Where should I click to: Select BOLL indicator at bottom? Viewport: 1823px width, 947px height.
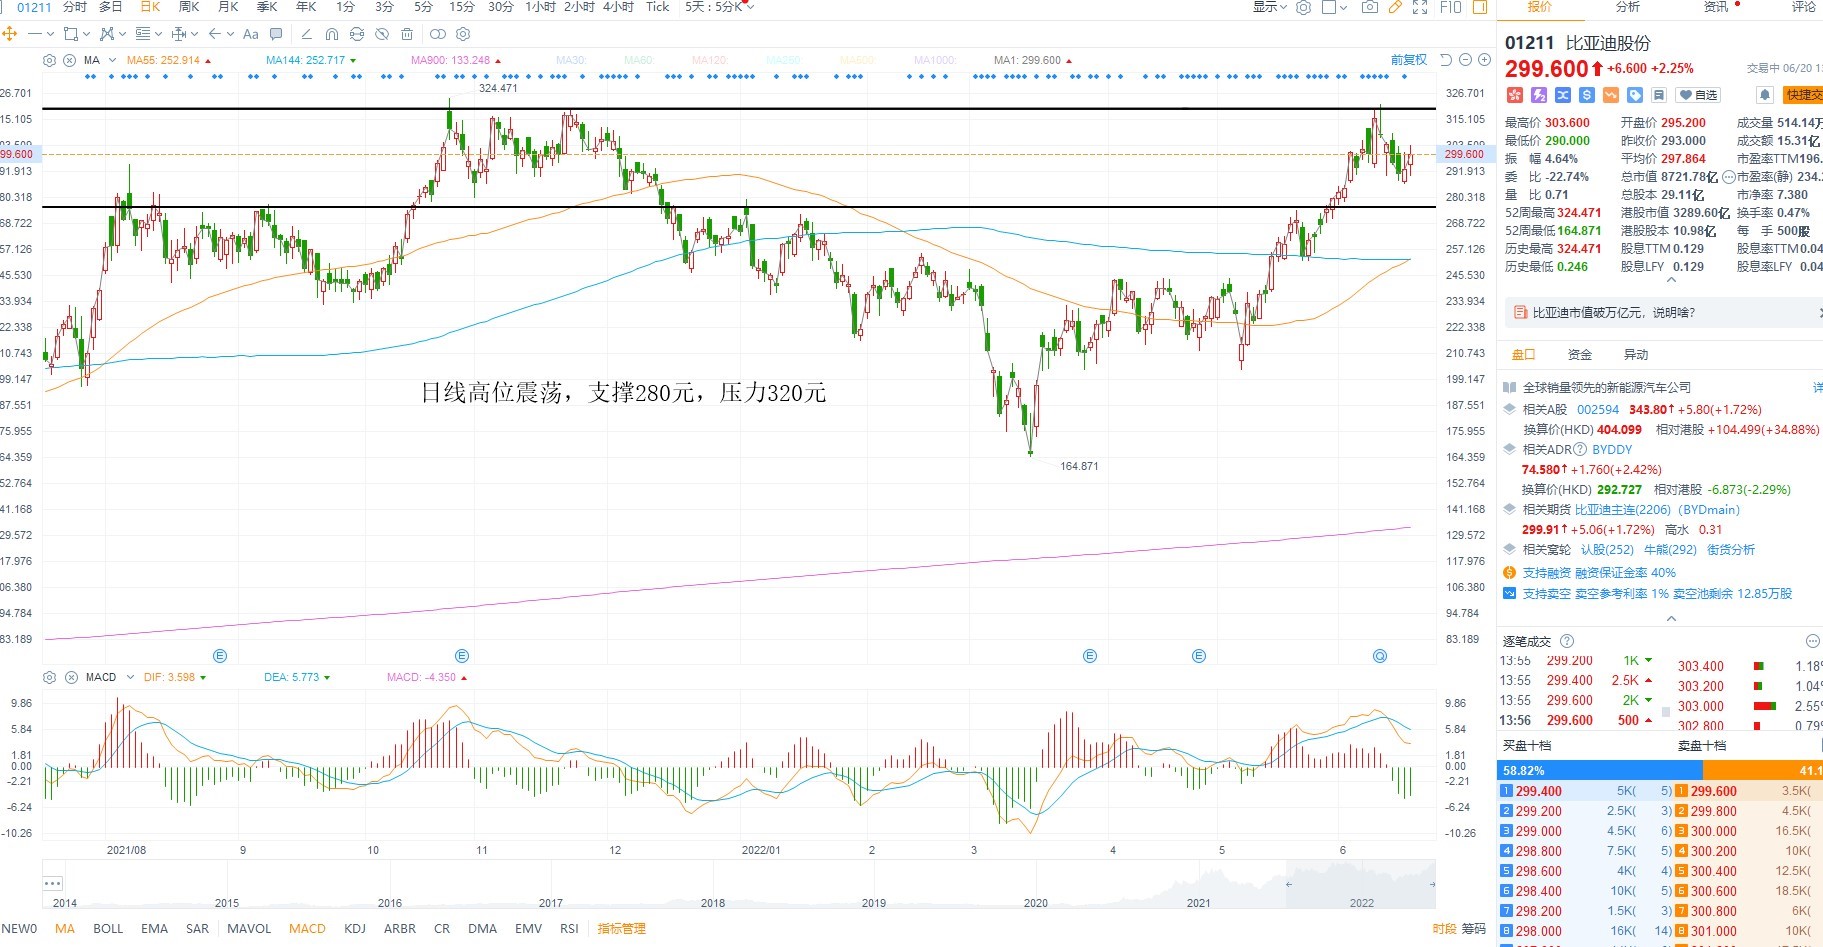pyautogui.click(x=108, y=928)
